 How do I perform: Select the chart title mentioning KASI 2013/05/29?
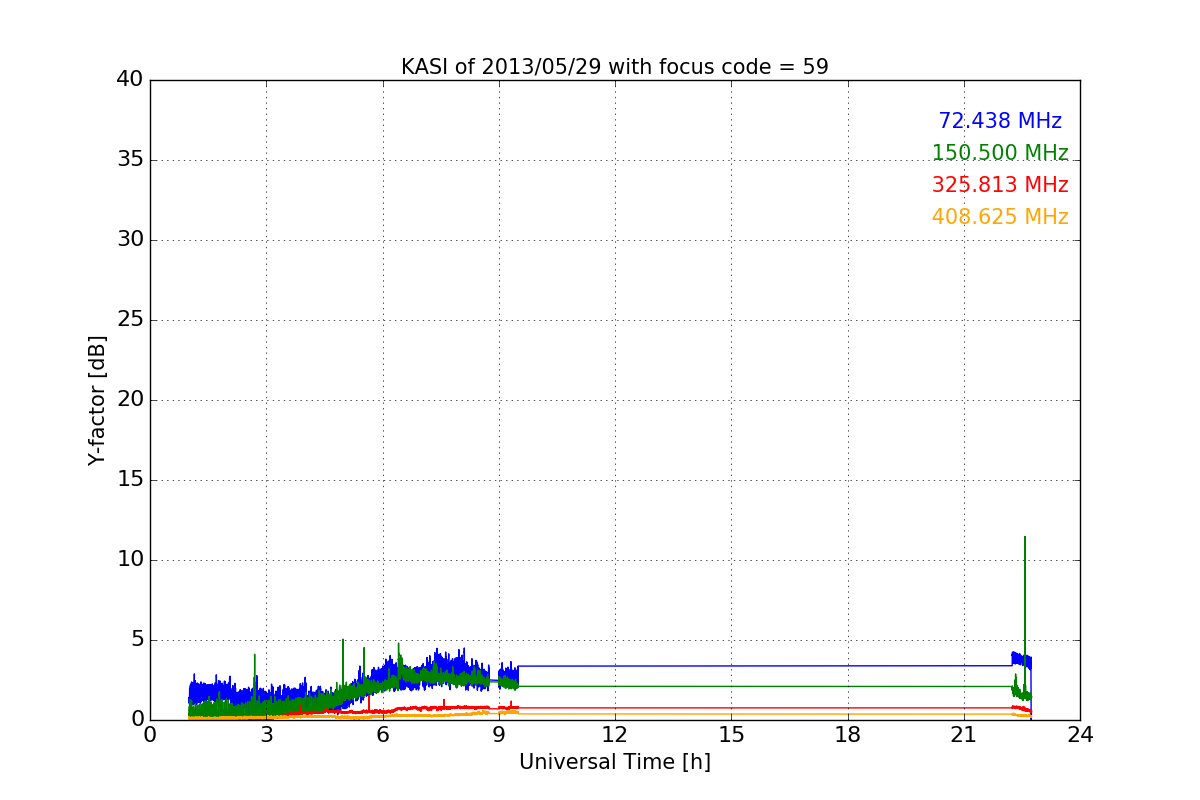pos(614,67)
